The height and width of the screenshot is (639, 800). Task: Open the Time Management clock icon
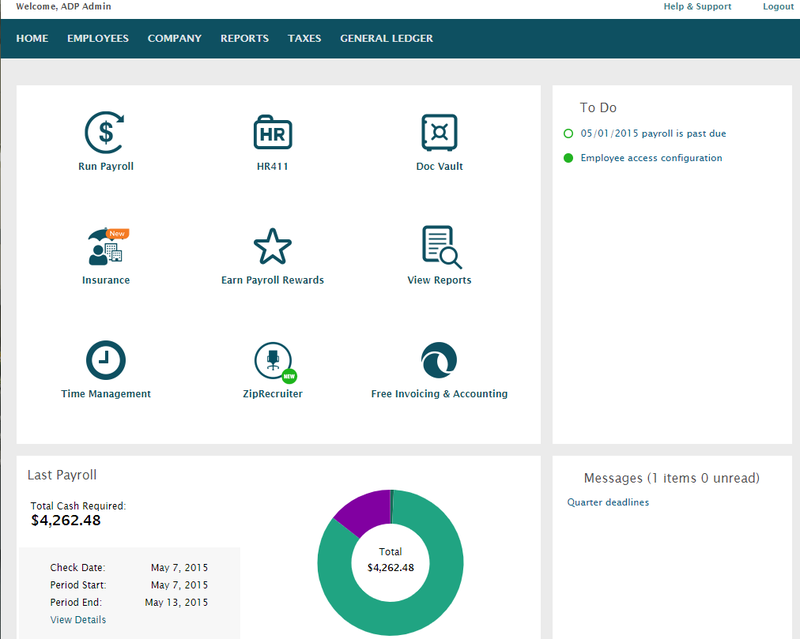pyautogui.click(x=106, y=360)
